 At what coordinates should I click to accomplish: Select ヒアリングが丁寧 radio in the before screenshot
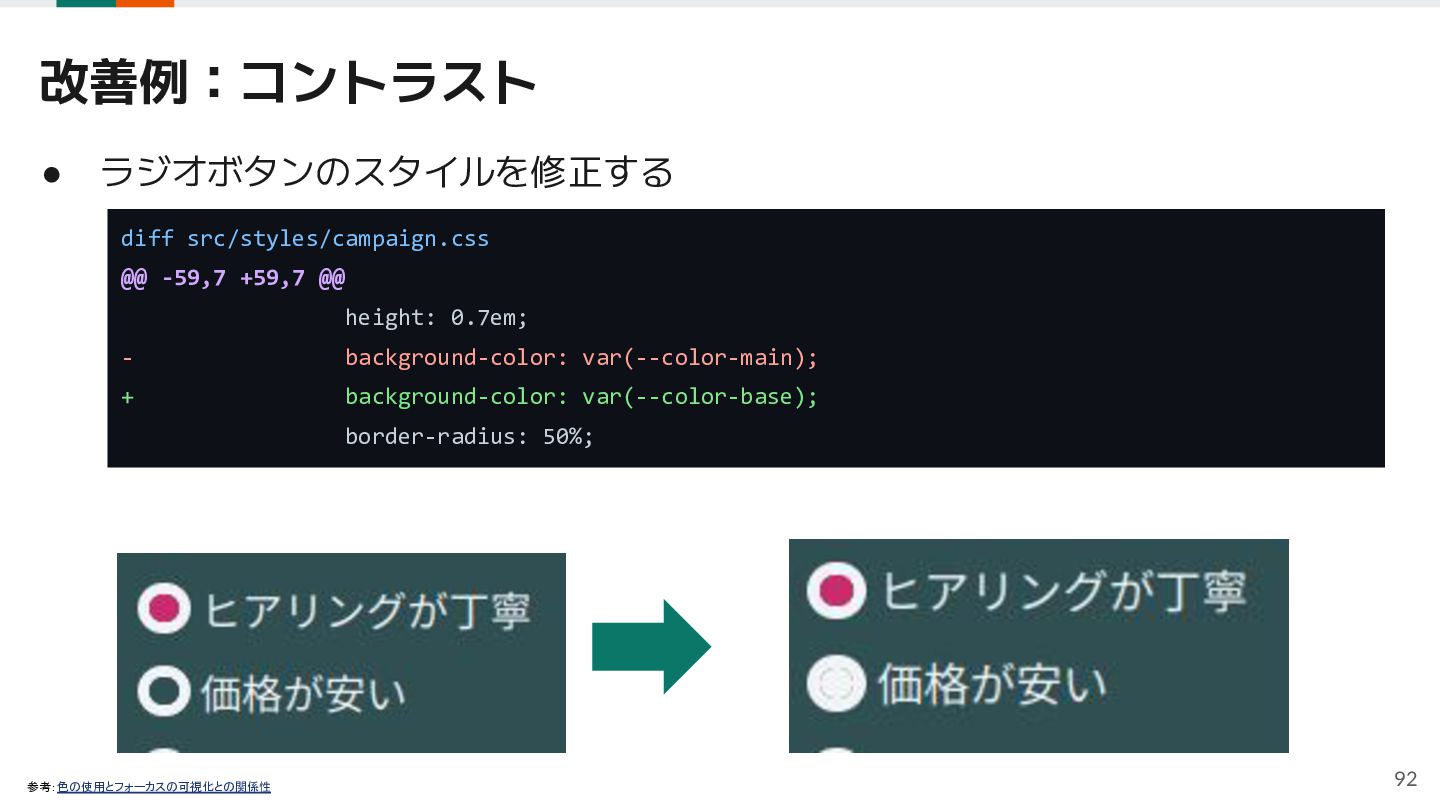click(x=164, y=606)
